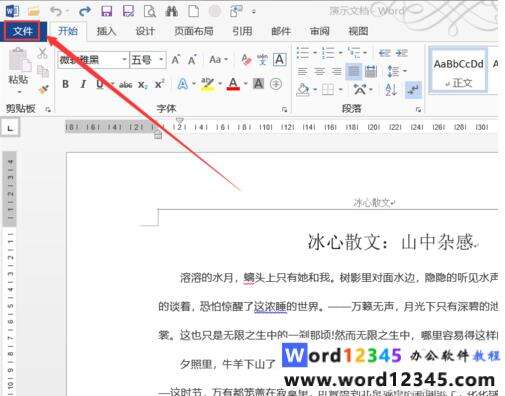Toggle show paragraph marks button
Image resolution: width=505 pixels, height=396 pixels.
[x=413, y=89]
